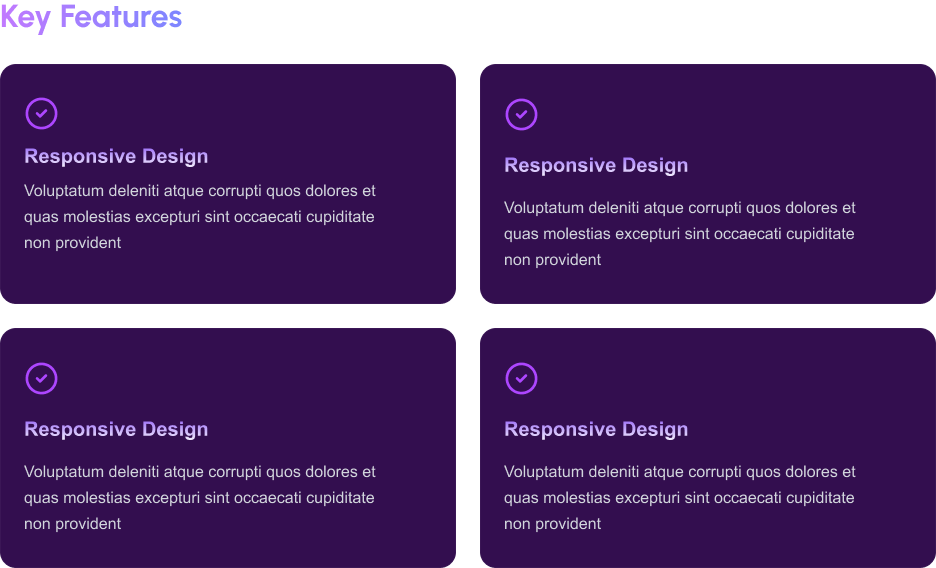Click "non provident" text in bottom-right card
The image size is (936, 568).
click(552, 524)
